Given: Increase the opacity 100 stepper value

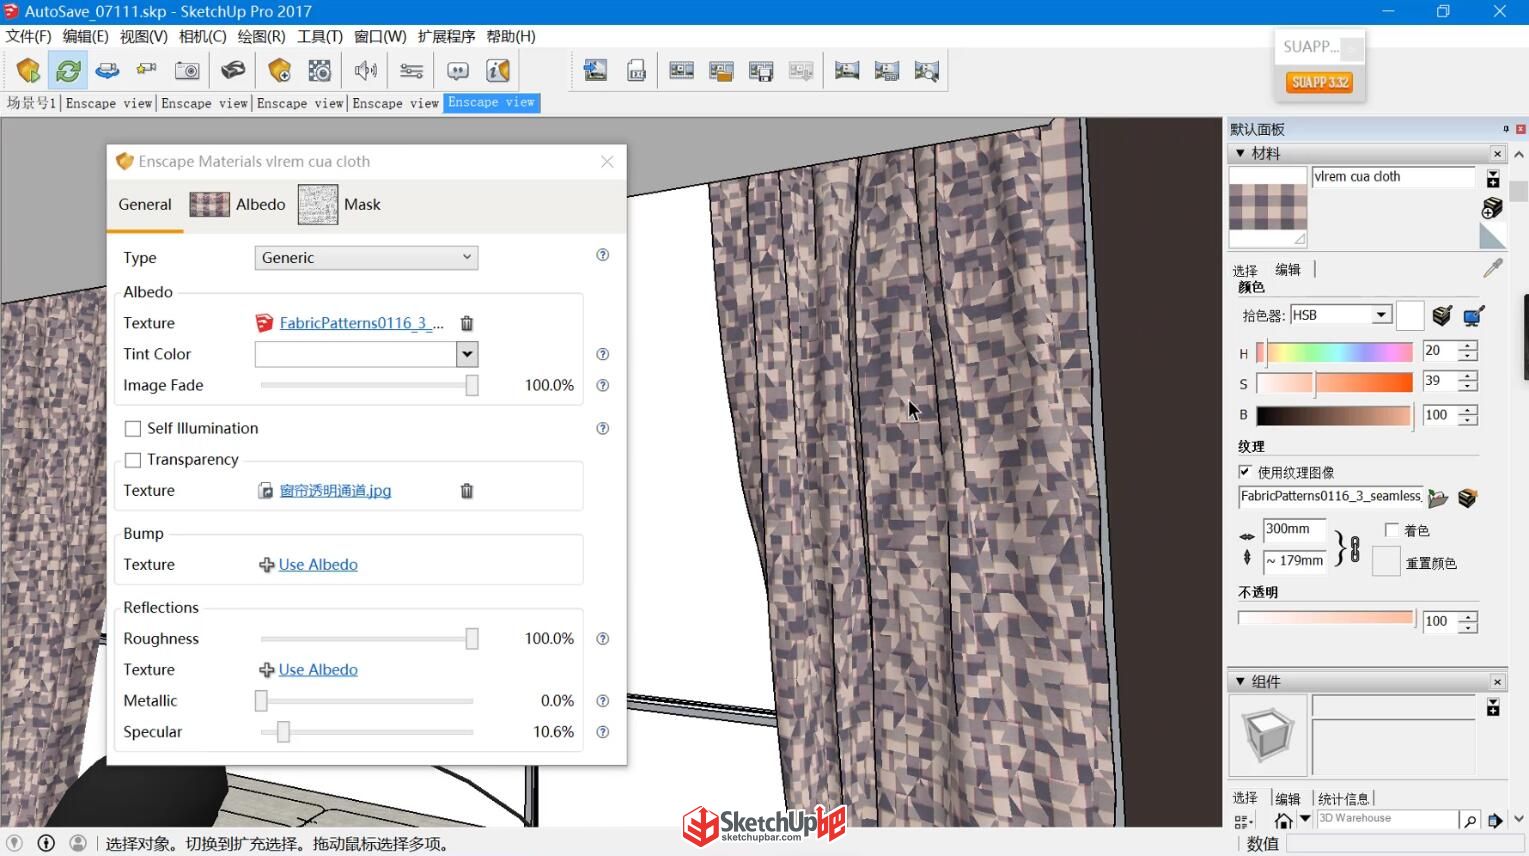Looking at the screenshot, I should pyautogui.click(x=1468, y=616).
